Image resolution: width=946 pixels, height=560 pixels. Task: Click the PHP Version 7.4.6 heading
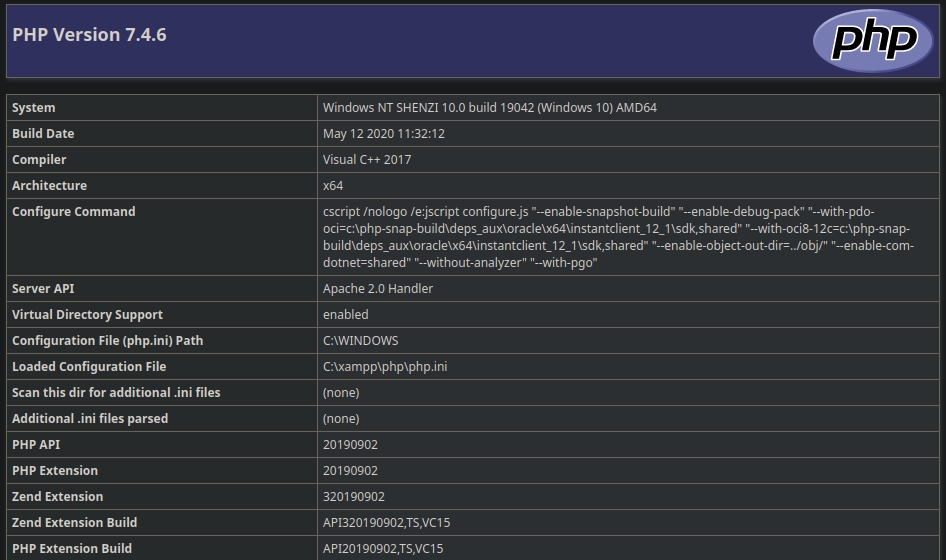[89, 35]
